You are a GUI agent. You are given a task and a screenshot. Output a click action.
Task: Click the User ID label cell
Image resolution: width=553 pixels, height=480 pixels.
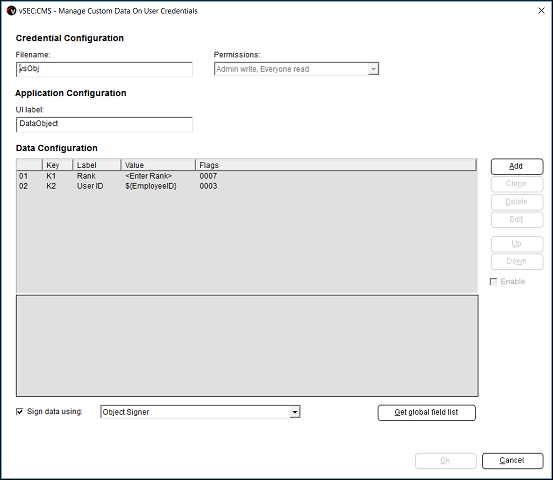90,186
